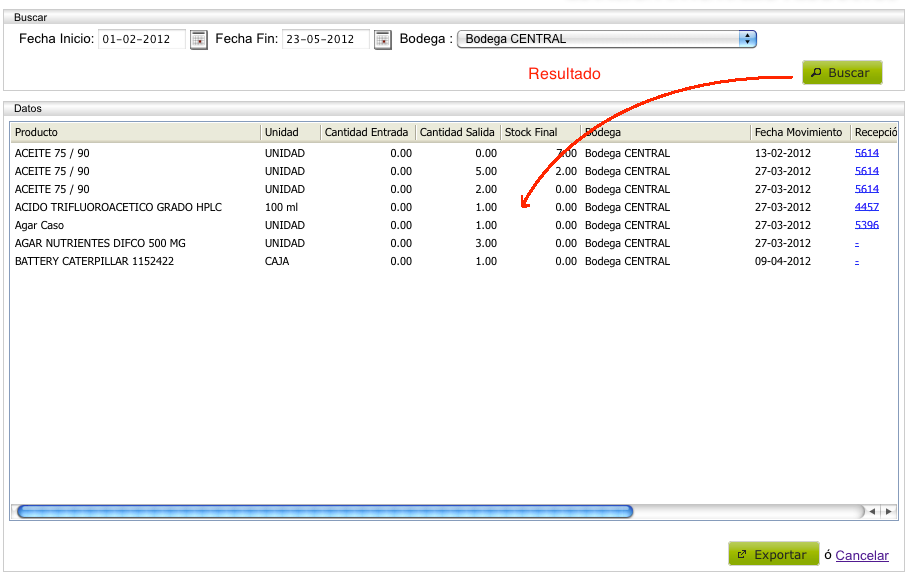Image resolution: width=909 pixels, height=574 pixels.
Task: Open the Fecha Fin calendar picker
Action: (383, 39)
